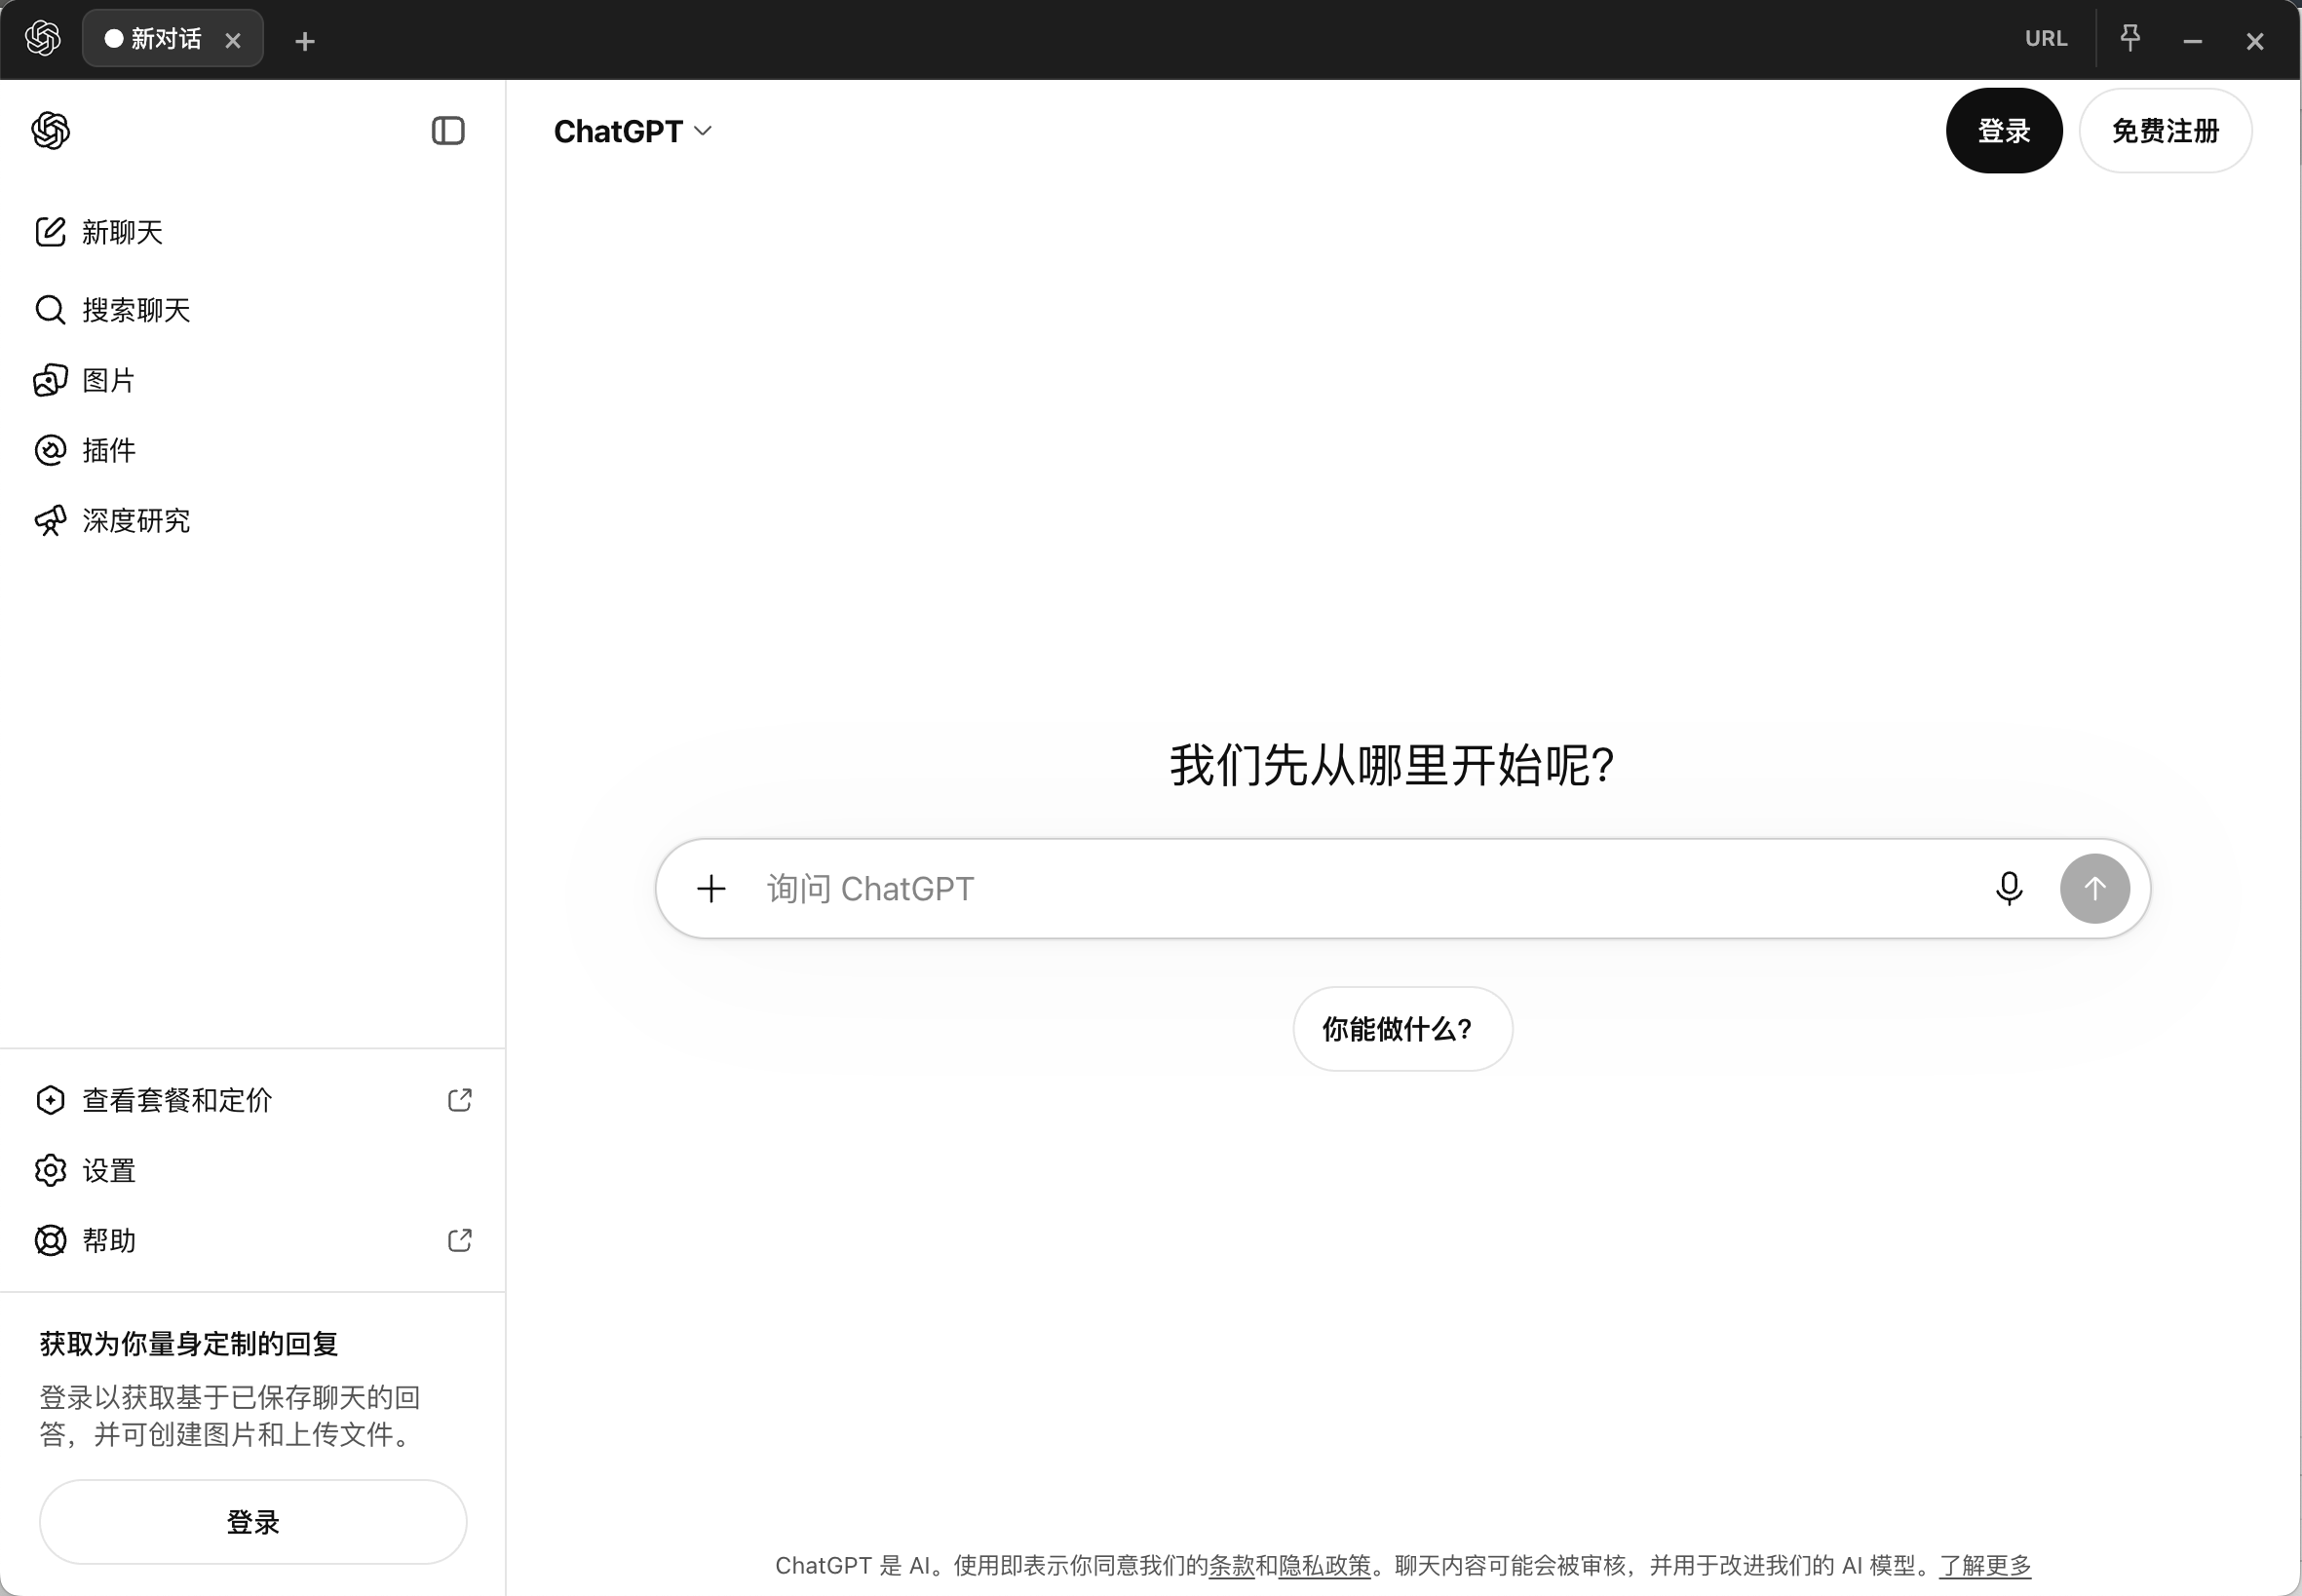Viewport: 2302px width, 1596px height.
Task: Select the 新对话 tab
Action: (173, 39)
